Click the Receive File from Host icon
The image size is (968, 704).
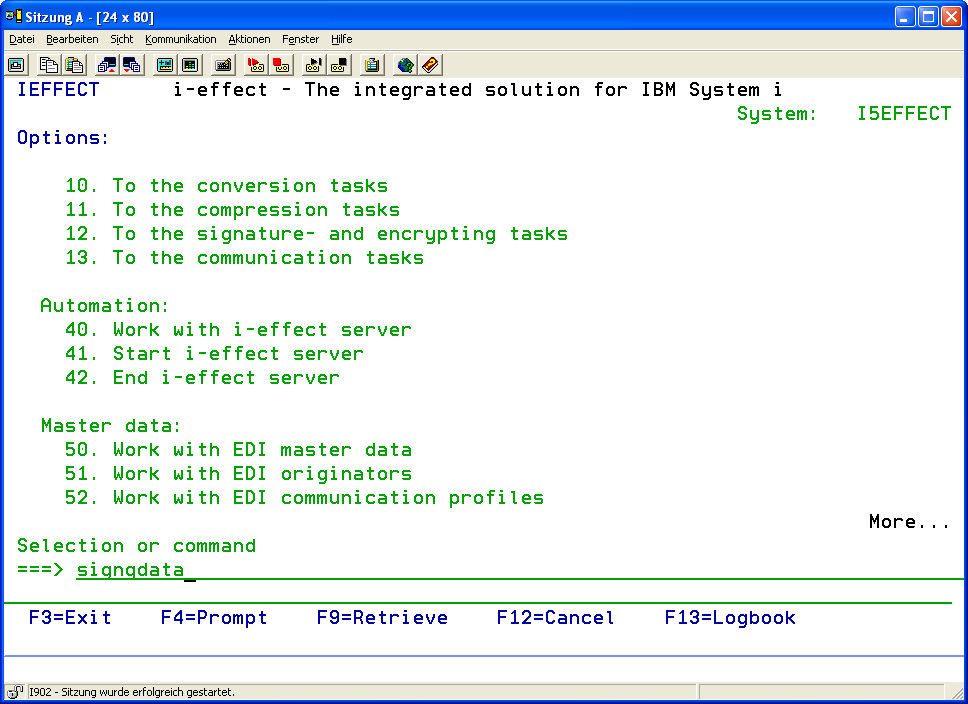[132, 65]
